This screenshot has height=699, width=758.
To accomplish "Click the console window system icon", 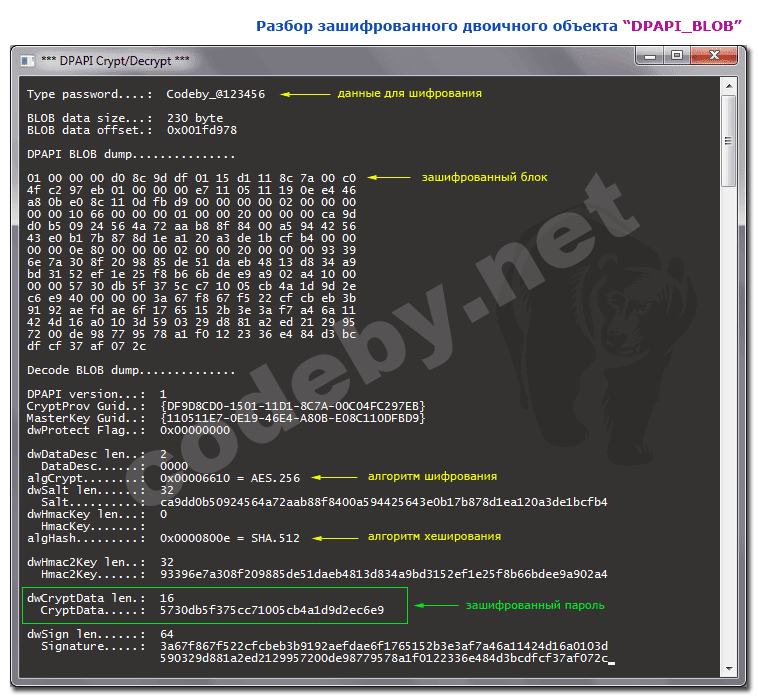I will pyautogui.click(x=28, y=61).
